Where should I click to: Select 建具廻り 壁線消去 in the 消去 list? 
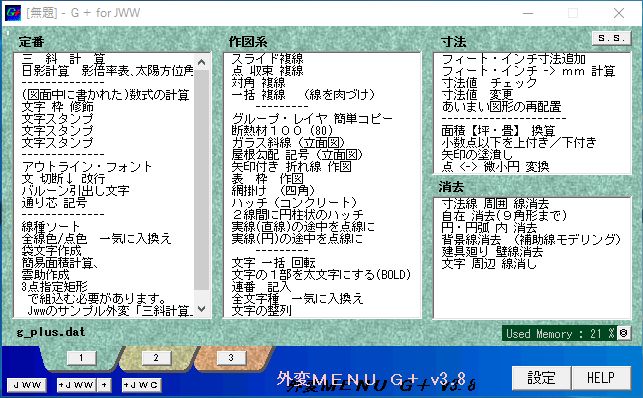(x=492, y=251)
